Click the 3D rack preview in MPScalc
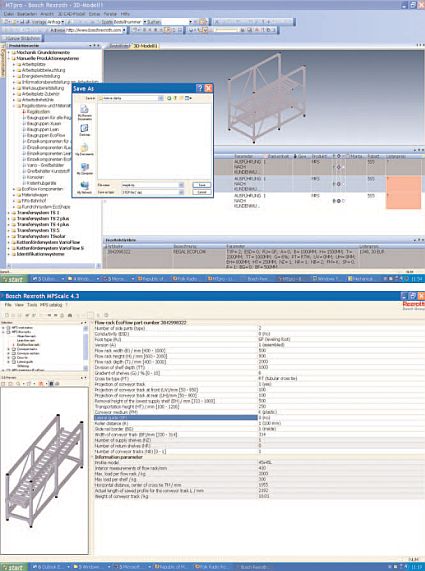The width and height of the screenshot is (425, 571). [x=44, y=470]
